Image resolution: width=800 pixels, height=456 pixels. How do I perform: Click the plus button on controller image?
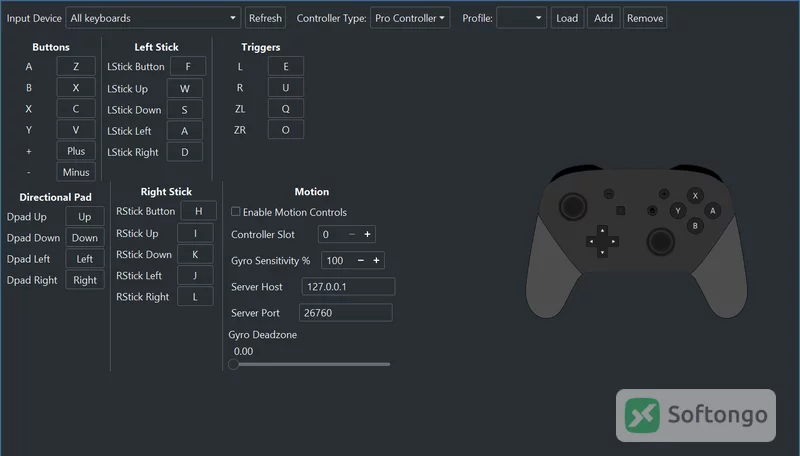pos(664,194)
